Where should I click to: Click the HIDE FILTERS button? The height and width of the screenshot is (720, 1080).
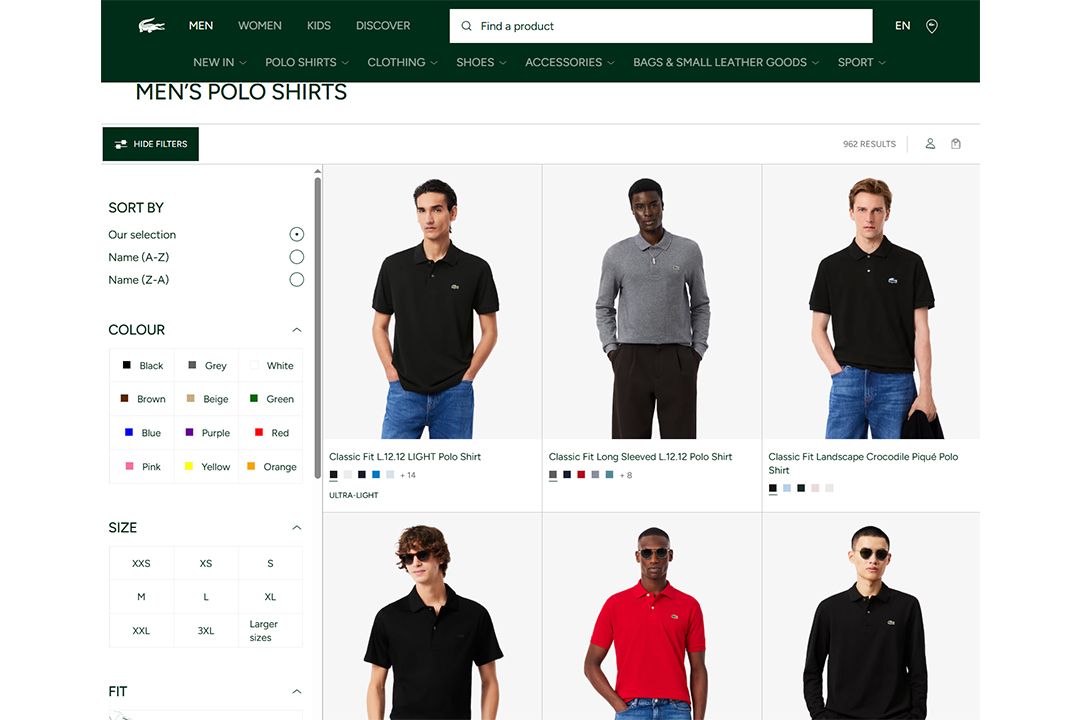click(x=150, y=143)
